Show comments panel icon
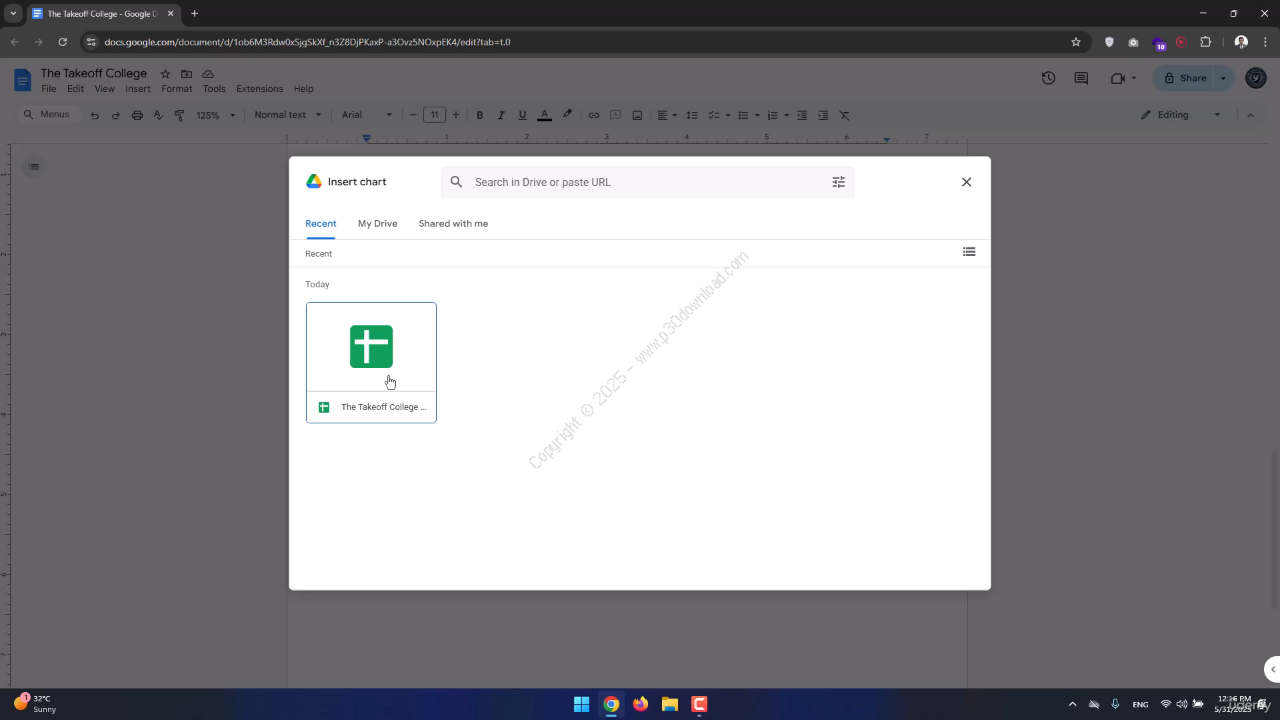This screenshot has height=720, width=1280. click(1081, 78)
